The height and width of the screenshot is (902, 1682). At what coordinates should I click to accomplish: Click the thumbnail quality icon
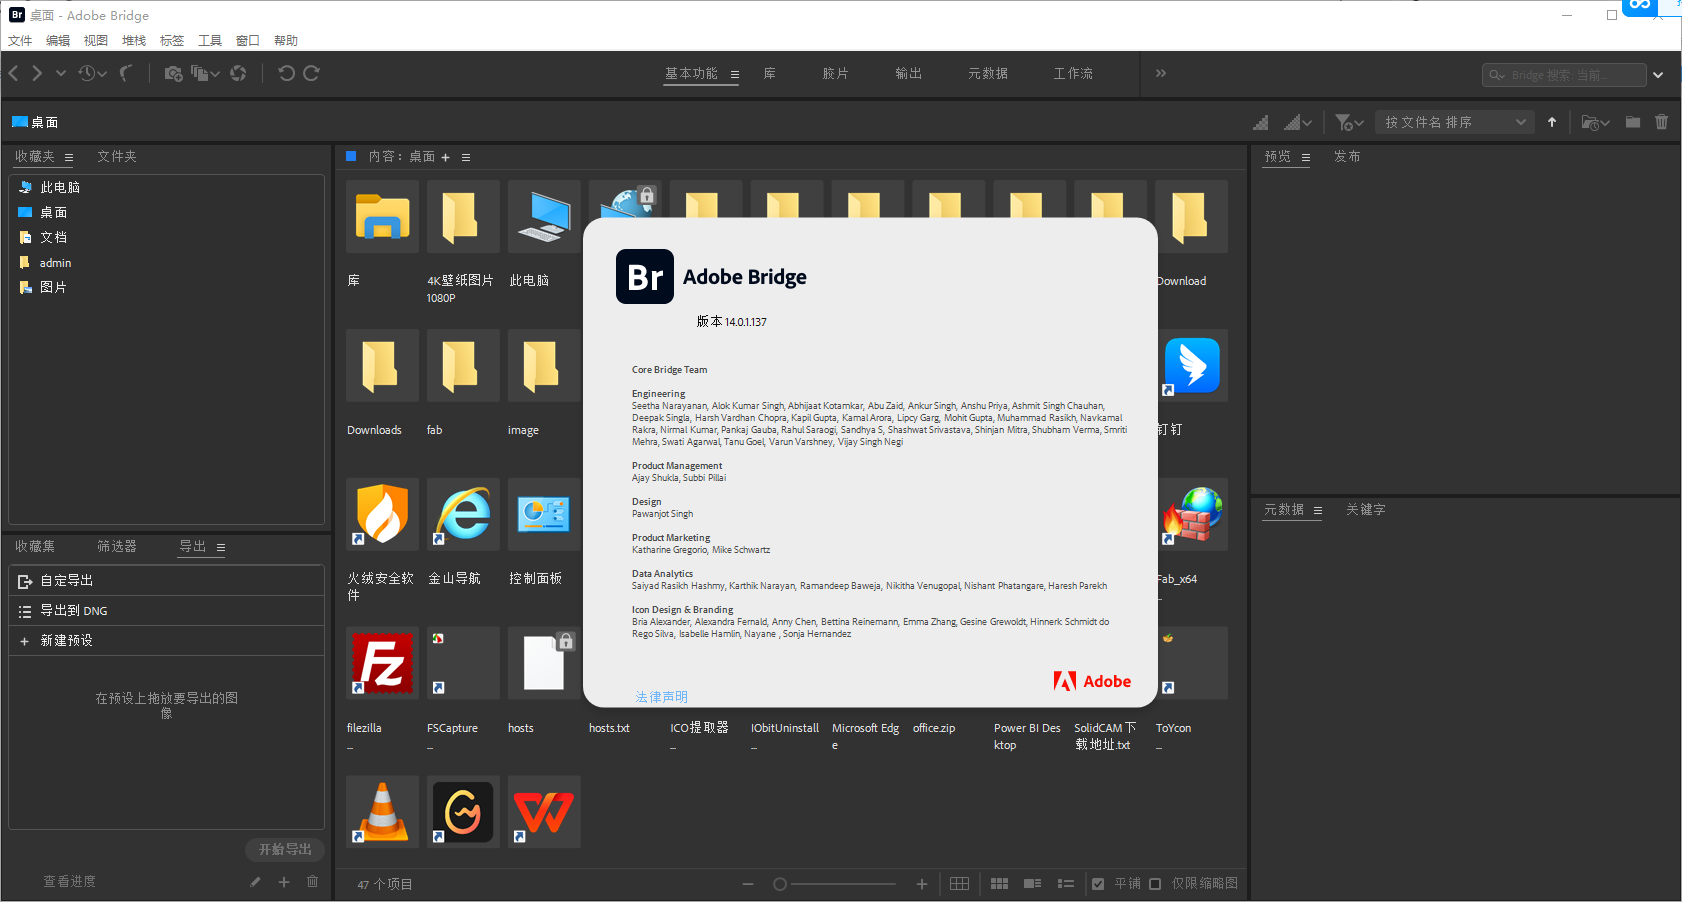(x=1261, y=122)
